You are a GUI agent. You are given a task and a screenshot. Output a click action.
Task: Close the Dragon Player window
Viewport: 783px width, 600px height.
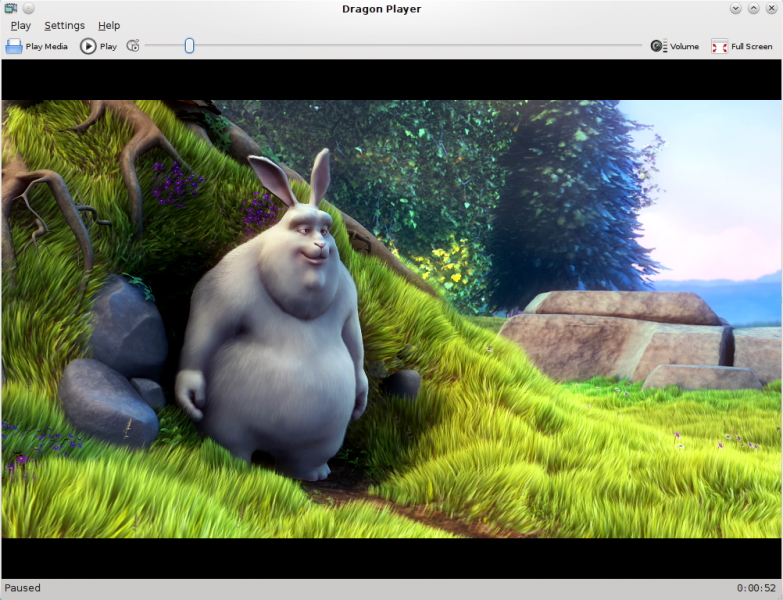click(x=771, y=9)
